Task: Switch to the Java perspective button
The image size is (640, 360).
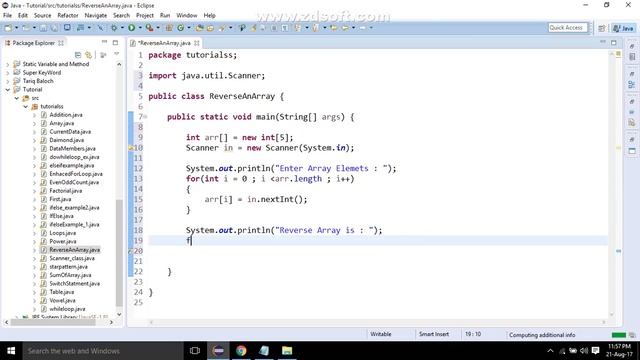Action: pos(623,28)
